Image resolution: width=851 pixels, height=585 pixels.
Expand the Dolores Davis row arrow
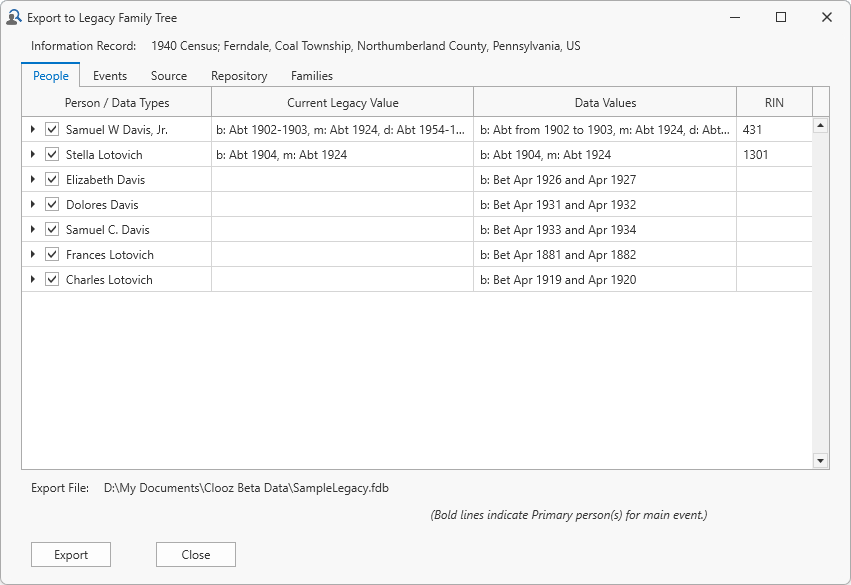[x=32, y=204]
